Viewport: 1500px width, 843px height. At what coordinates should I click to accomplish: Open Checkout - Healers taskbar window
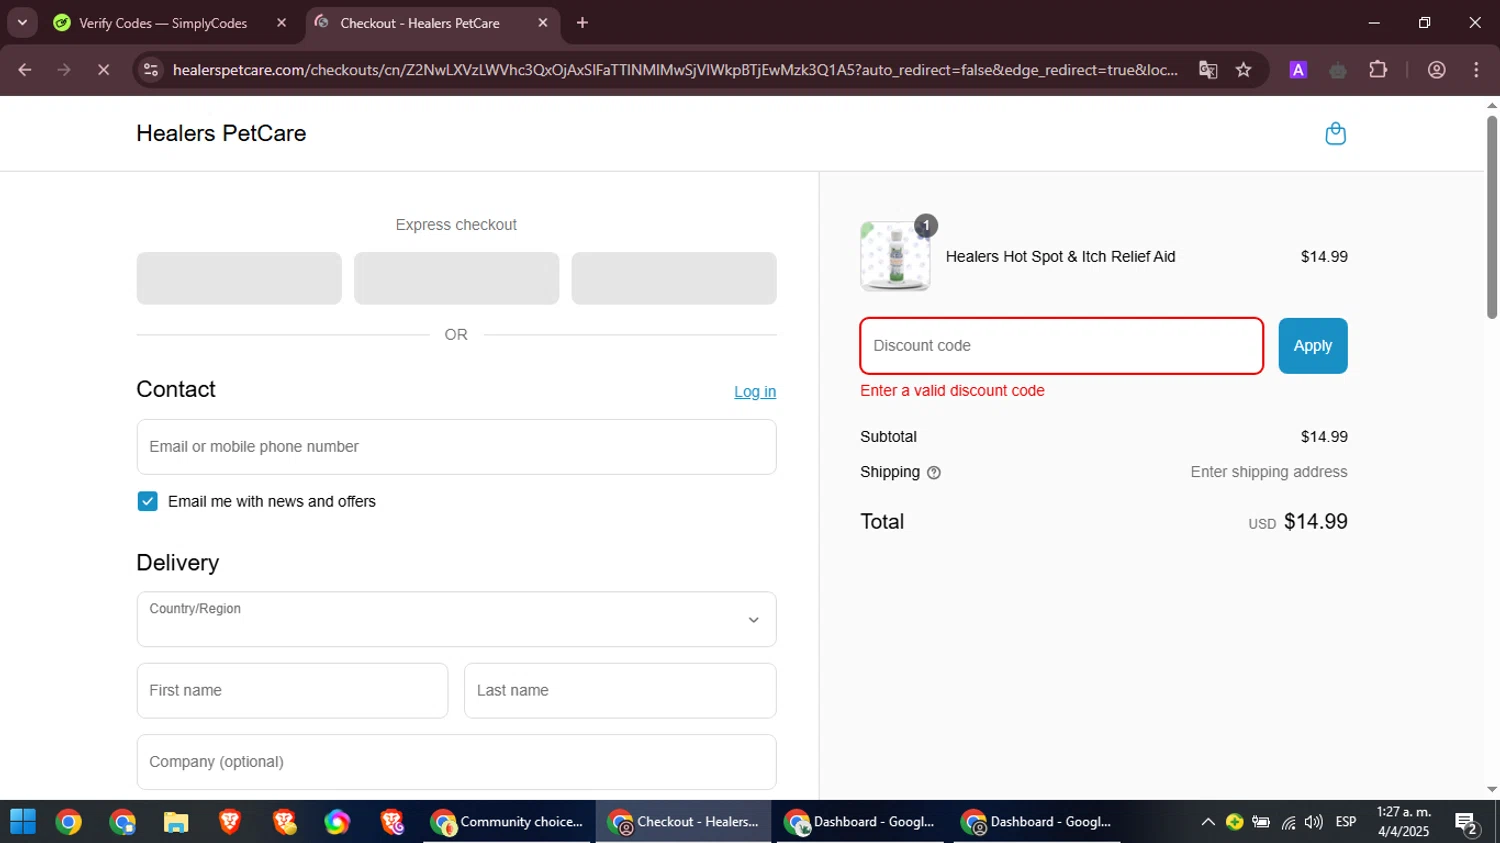pyautogui.click(x=684, y=822)
